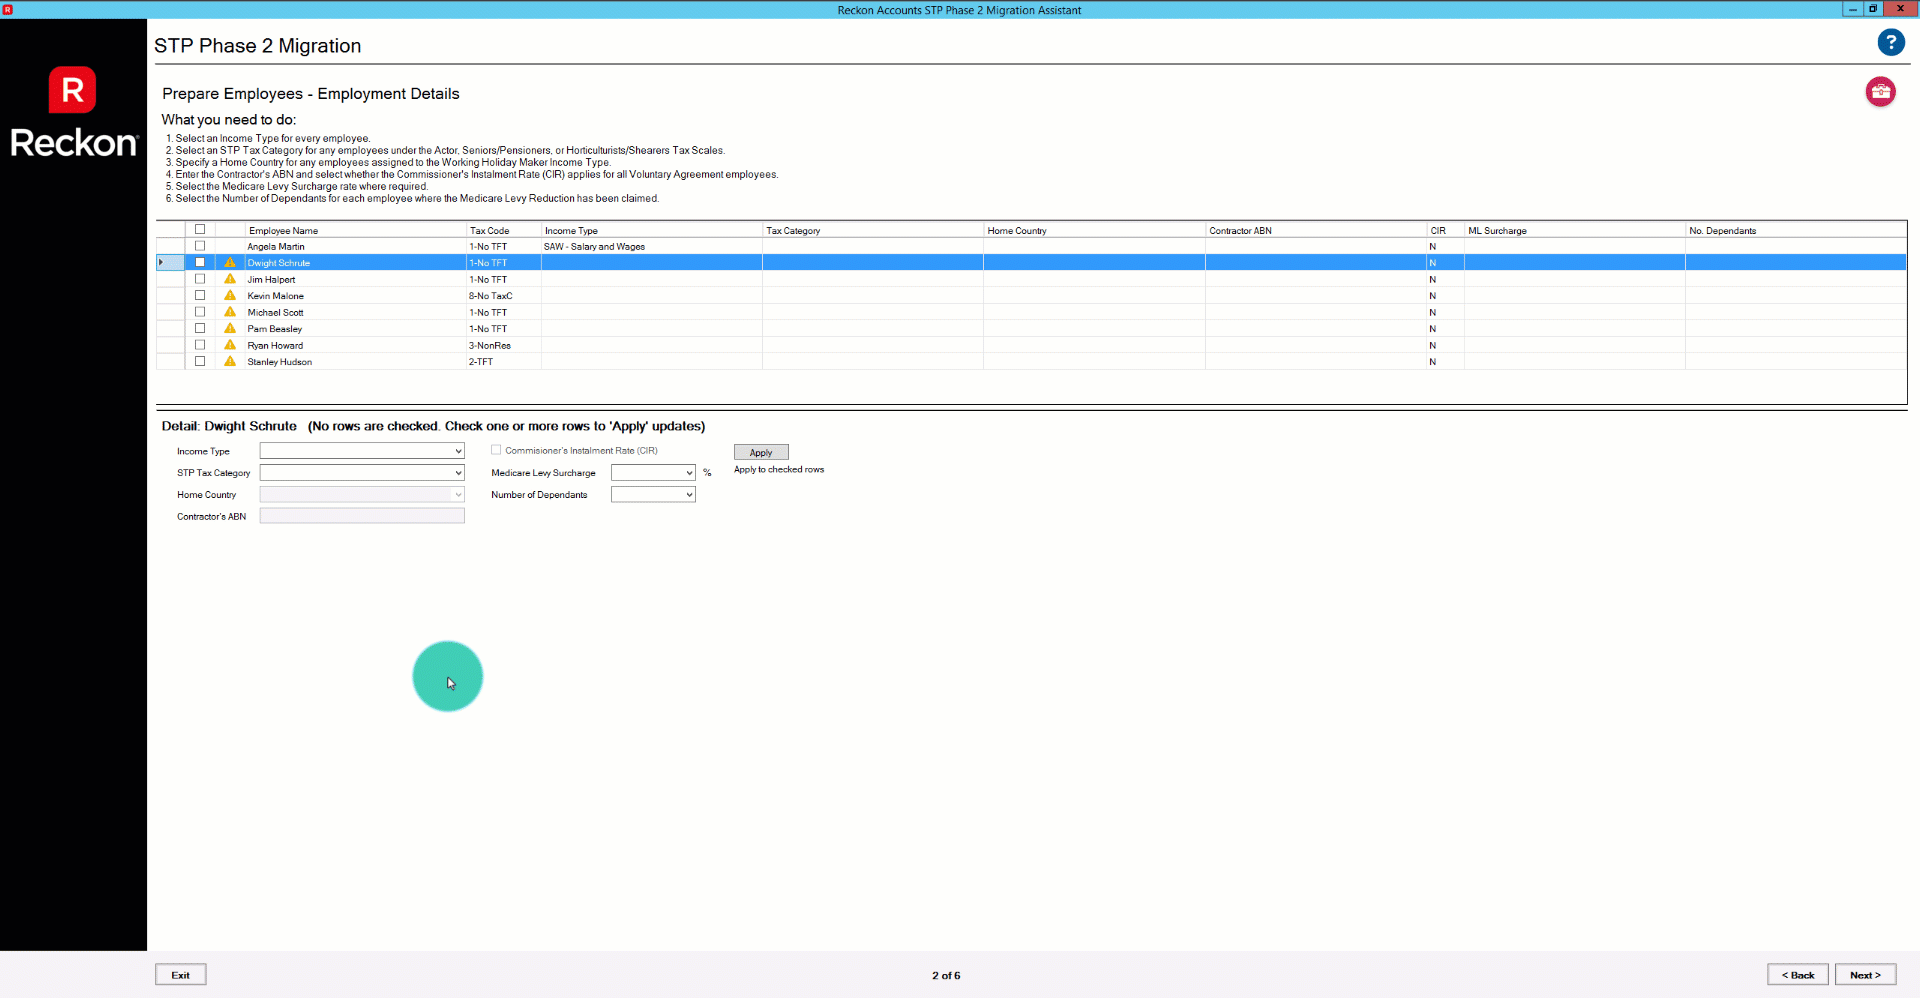Check the box for Pam Beasley
Screen dimensions: 1920x998
[200, 328]
